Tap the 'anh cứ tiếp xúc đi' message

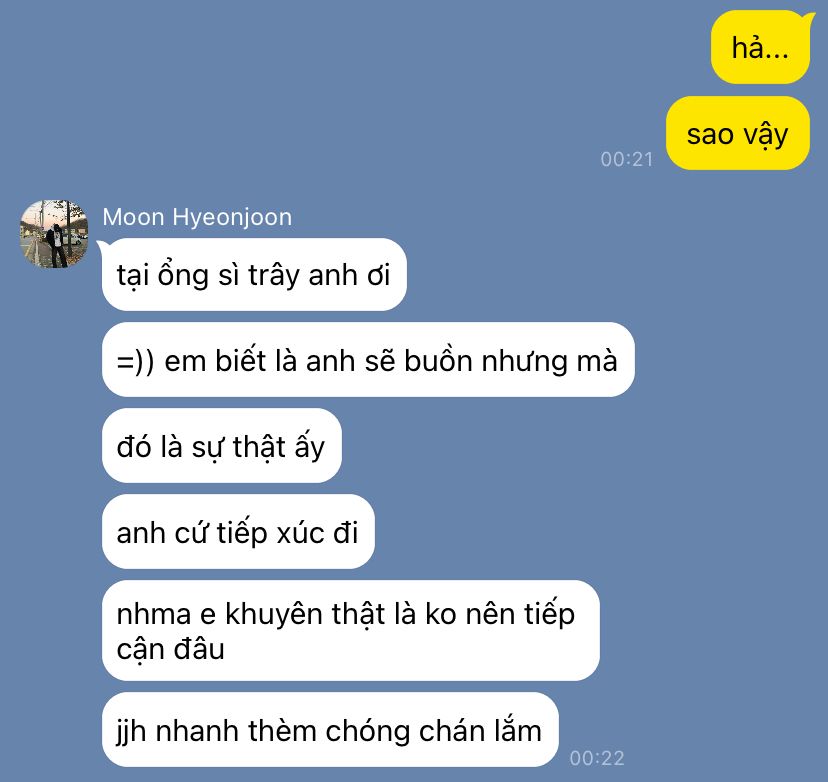point(238,532)
